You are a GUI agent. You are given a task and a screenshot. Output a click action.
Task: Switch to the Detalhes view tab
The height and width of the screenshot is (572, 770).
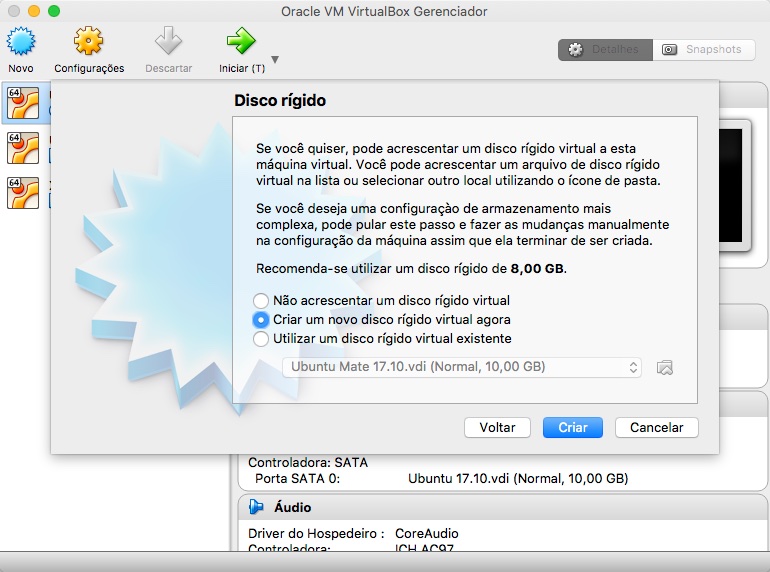coord(605,49)
